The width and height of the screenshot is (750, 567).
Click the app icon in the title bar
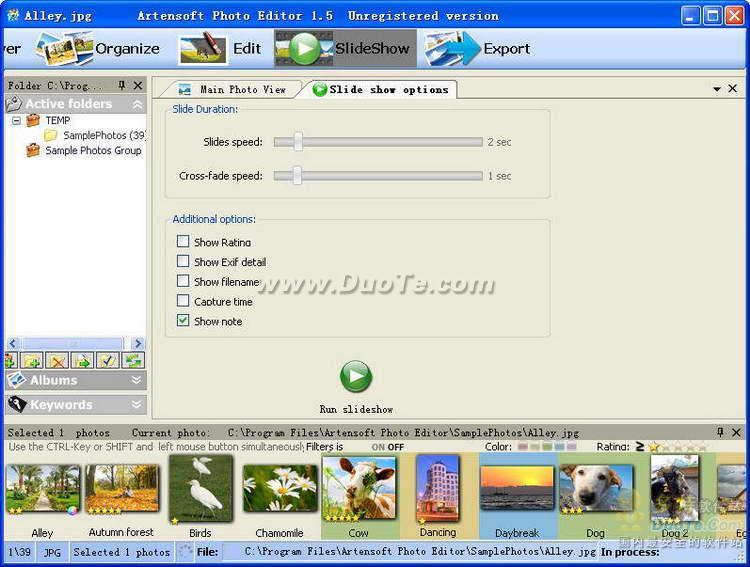13,15
